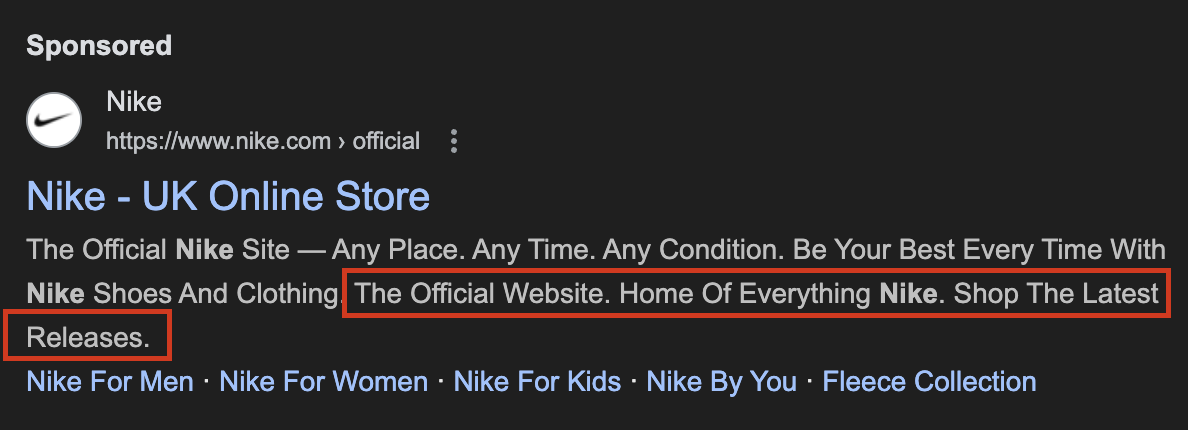
Task: Open the Fleece Collection sitelink
Action: [929, 381]
